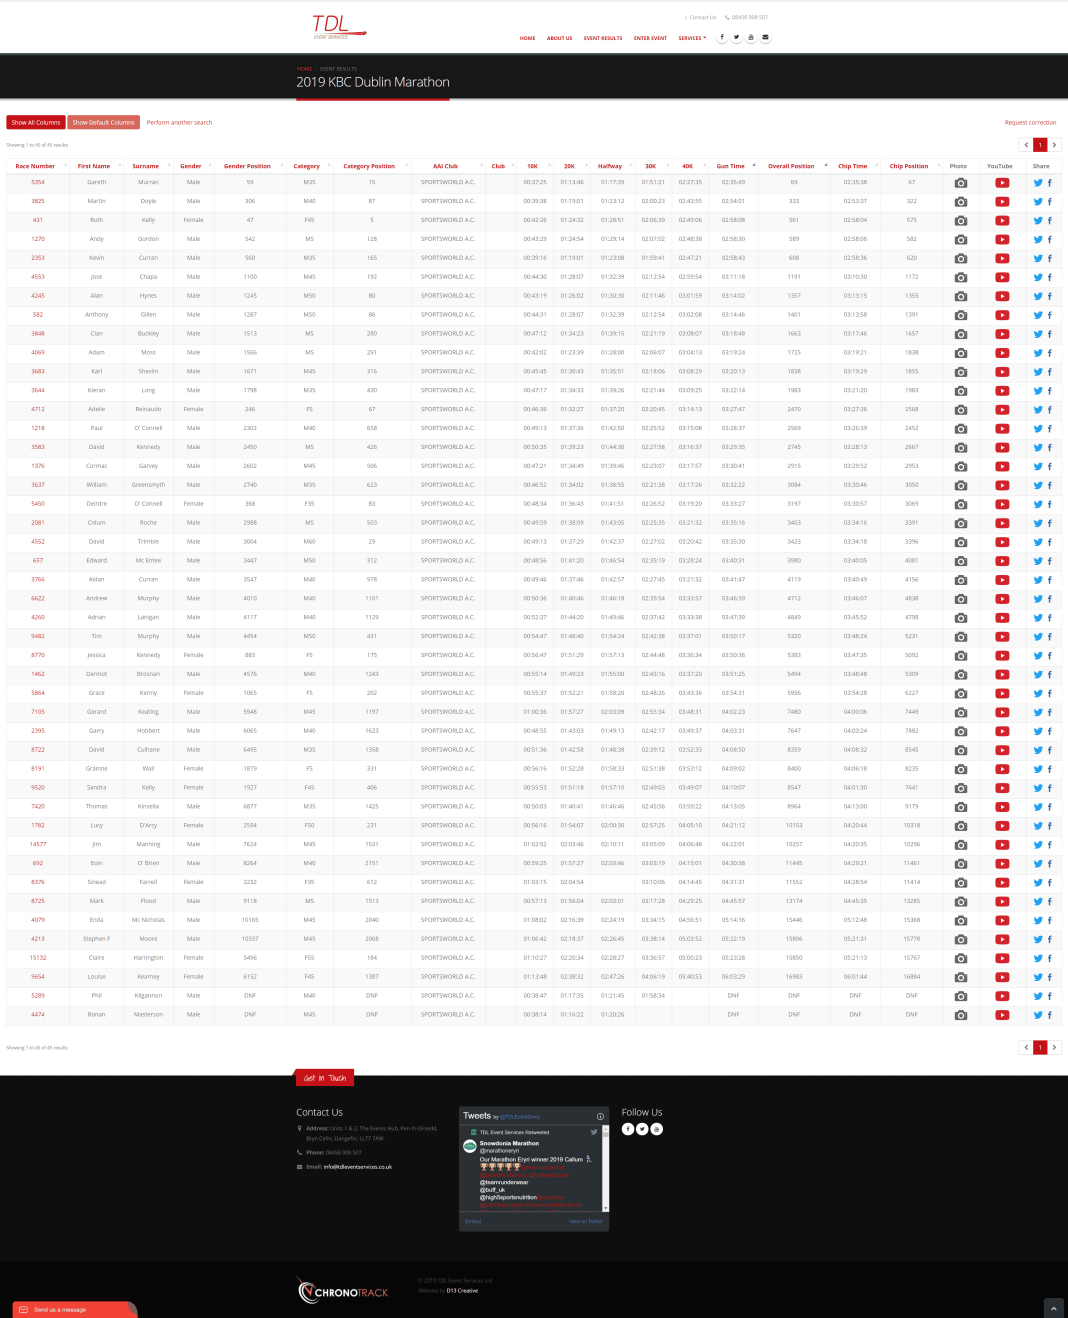Open the Home navigation item
1068x1318 pixels.
coord(527,38)
